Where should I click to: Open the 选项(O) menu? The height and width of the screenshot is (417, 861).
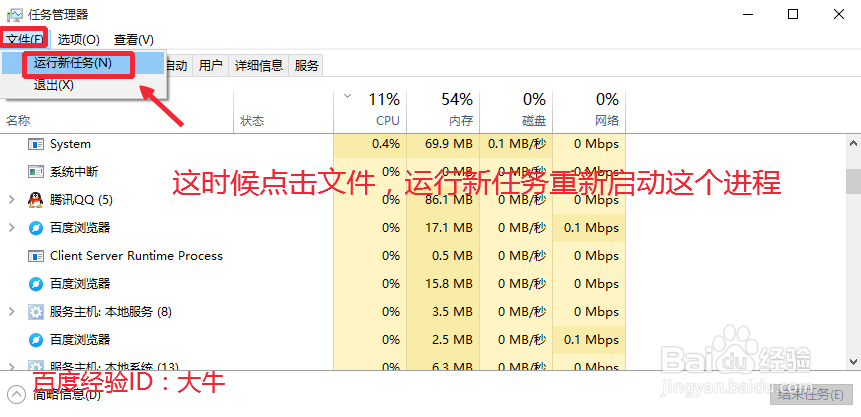[79, 40]
